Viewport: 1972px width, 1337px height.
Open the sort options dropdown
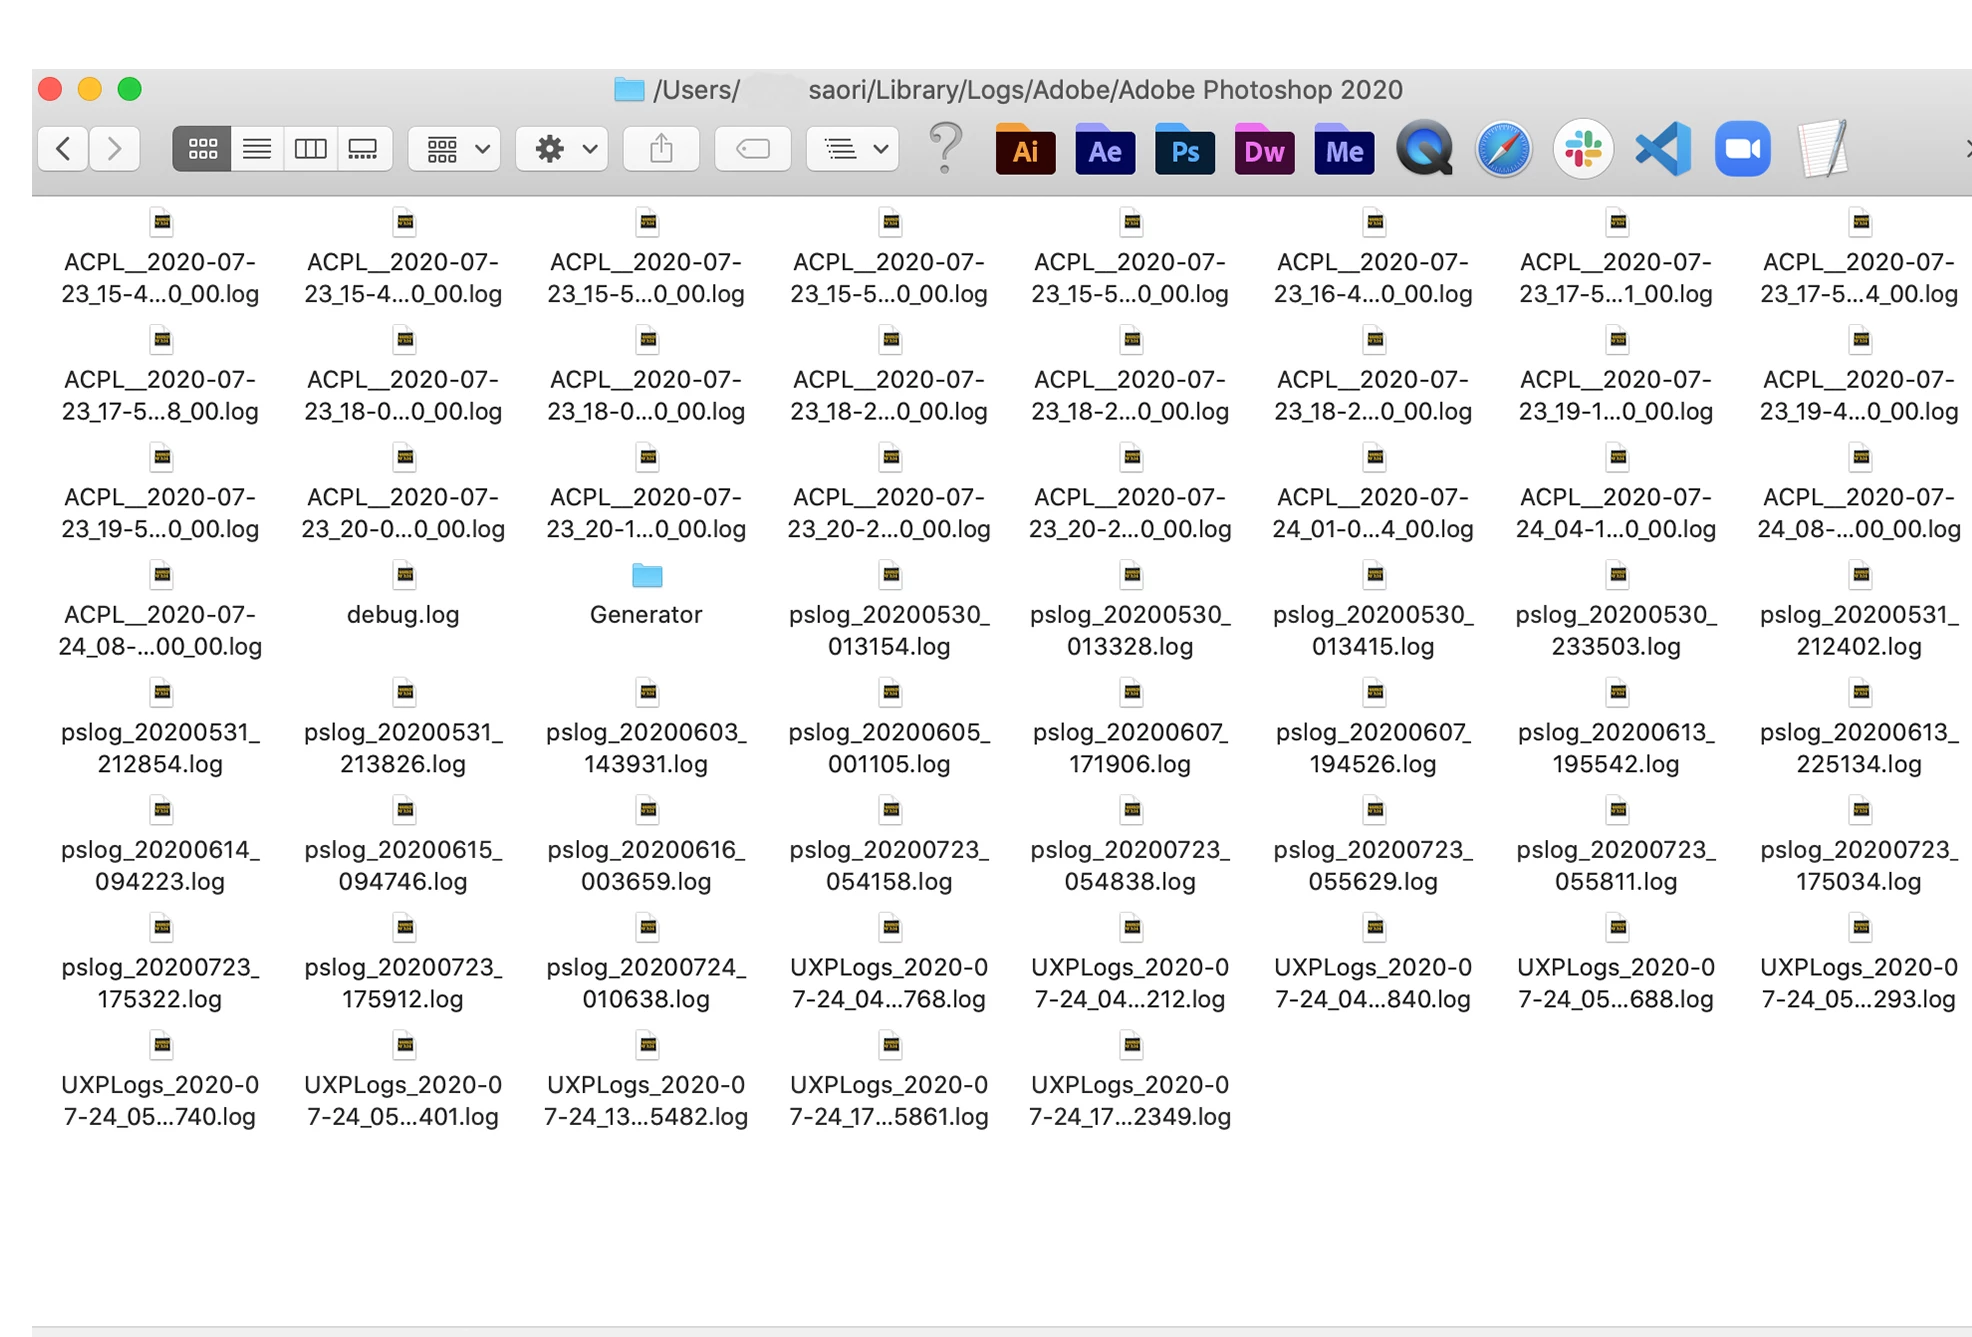[854, 149]
